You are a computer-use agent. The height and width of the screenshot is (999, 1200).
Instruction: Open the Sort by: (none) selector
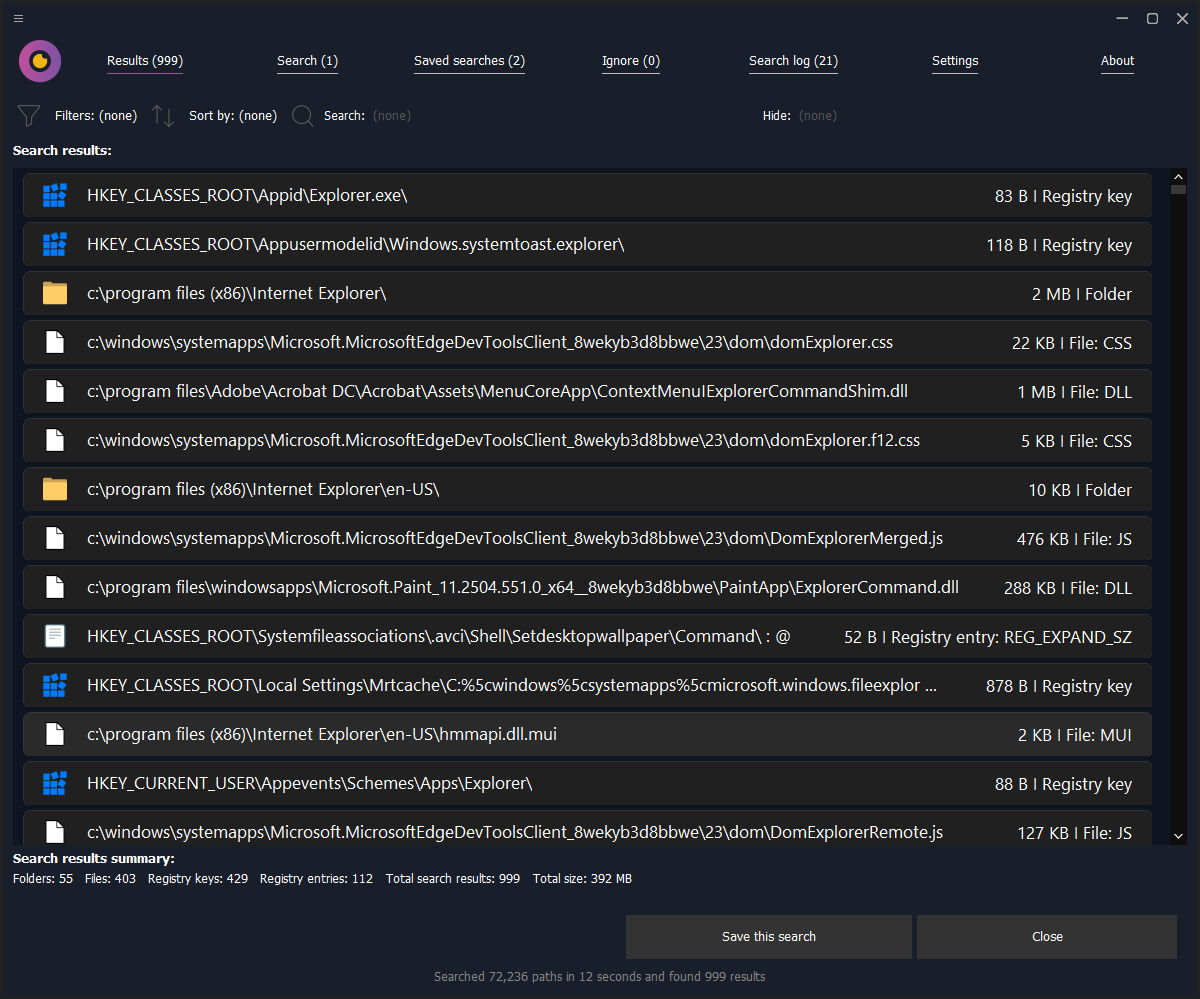[x=233, y=116]
